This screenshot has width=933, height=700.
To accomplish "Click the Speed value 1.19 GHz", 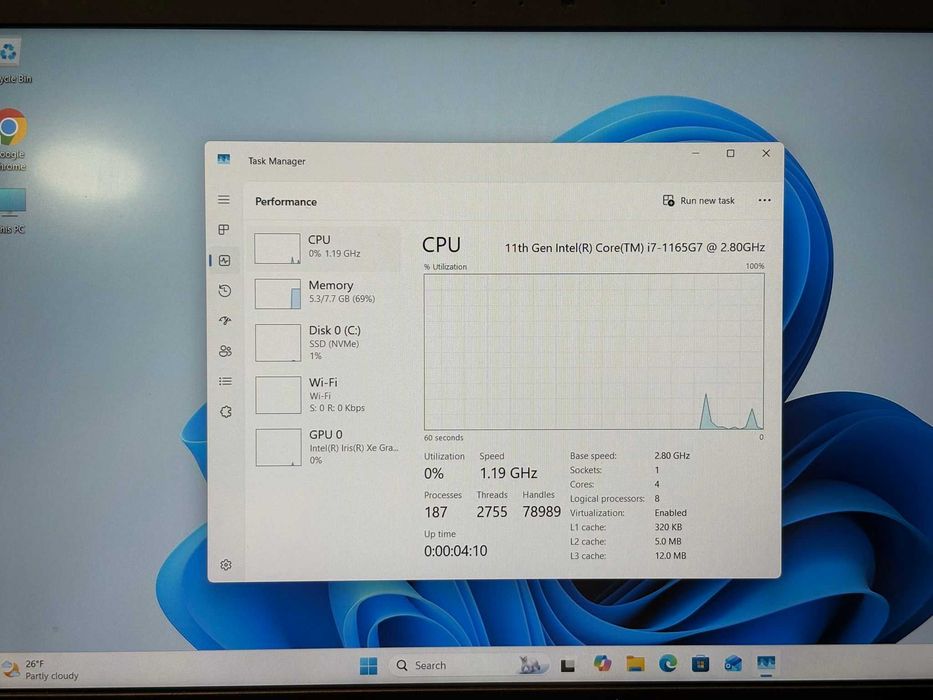I will click(x=509, y=473).
